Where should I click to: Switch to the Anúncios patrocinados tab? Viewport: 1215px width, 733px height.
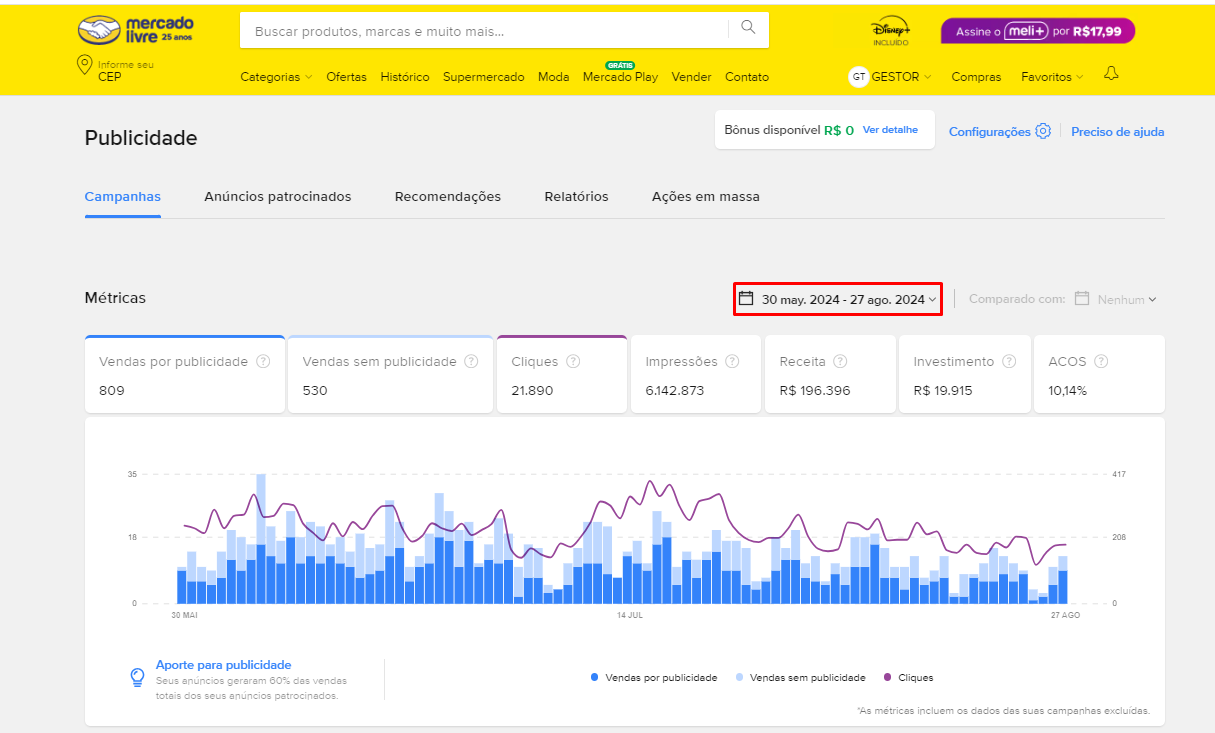[278, 197]
